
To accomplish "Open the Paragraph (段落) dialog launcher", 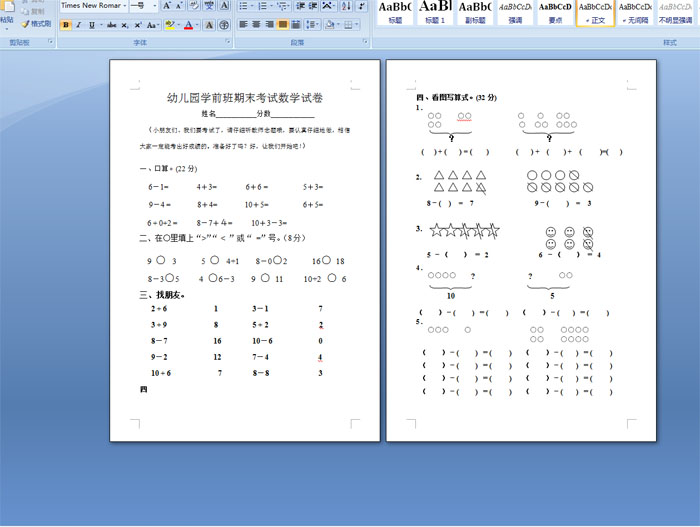I will pos(365,42).
